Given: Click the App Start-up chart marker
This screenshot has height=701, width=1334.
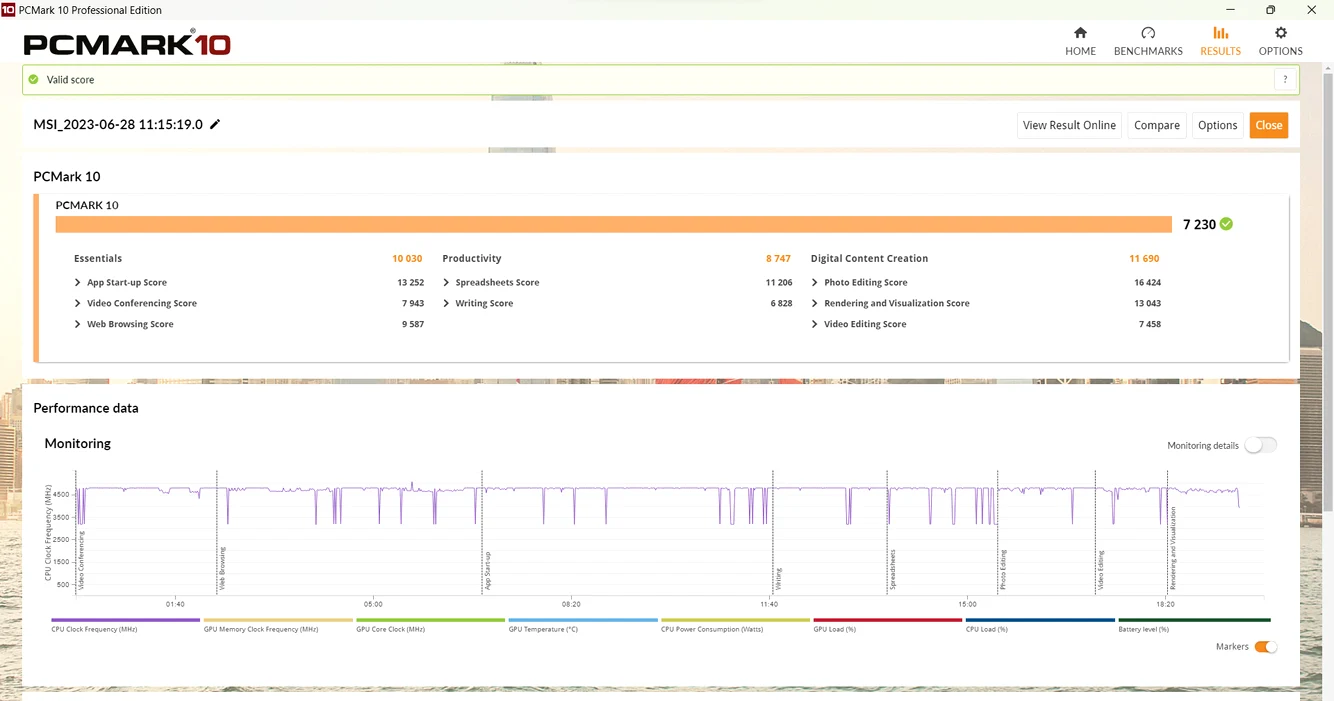Looking at the screenshot, I should coord(487,569).
